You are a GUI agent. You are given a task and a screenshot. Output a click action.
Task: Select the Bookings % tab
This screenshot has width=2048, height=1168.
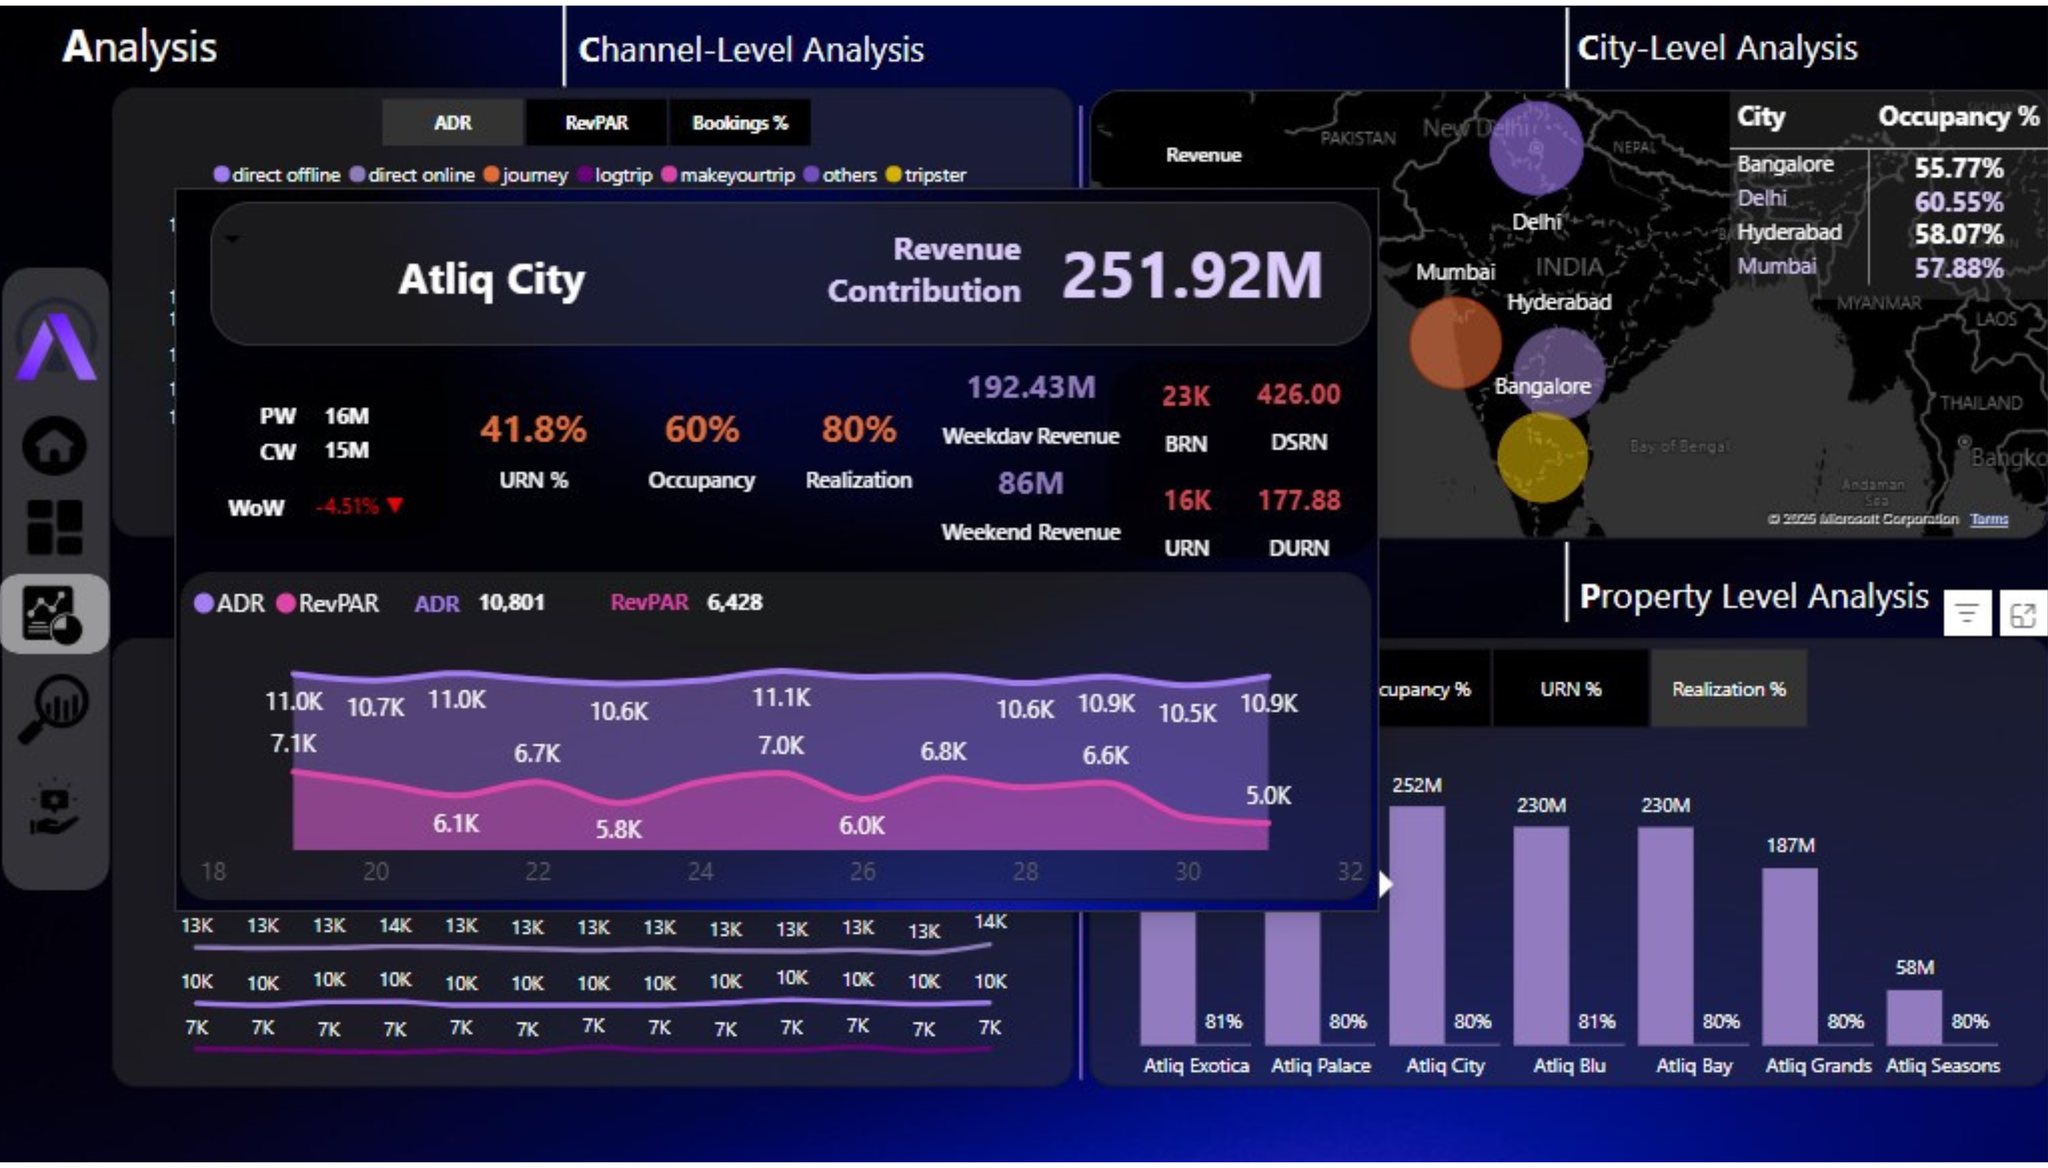coord(739,123)
